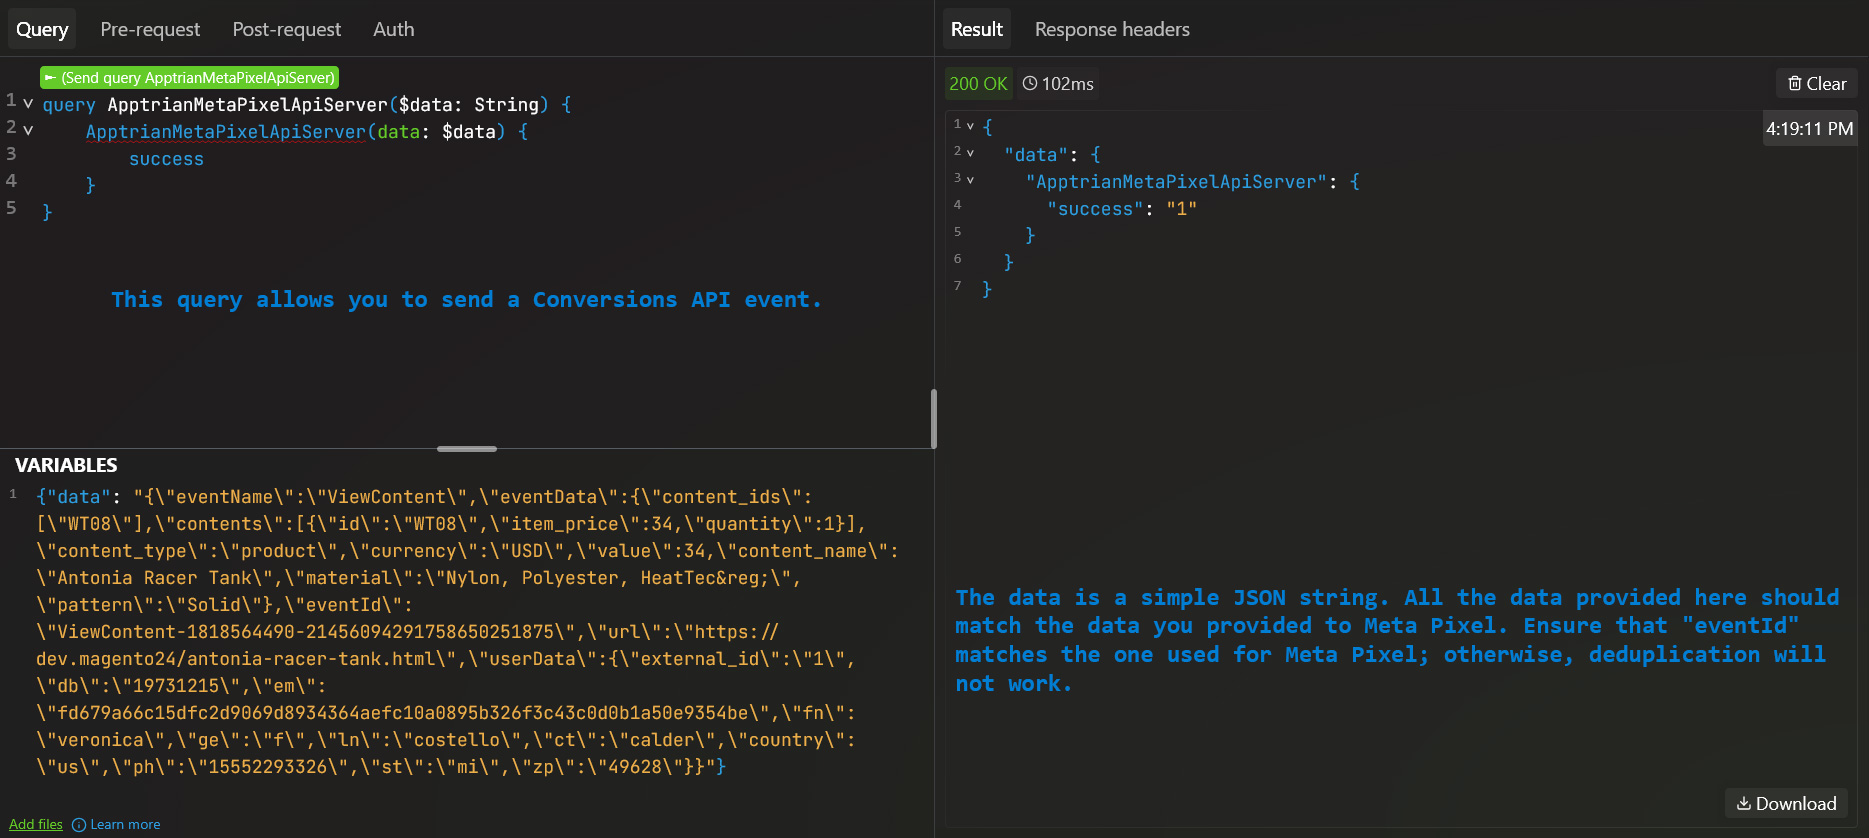
Task: Switch to the Query tab
Action: (42, 29)
